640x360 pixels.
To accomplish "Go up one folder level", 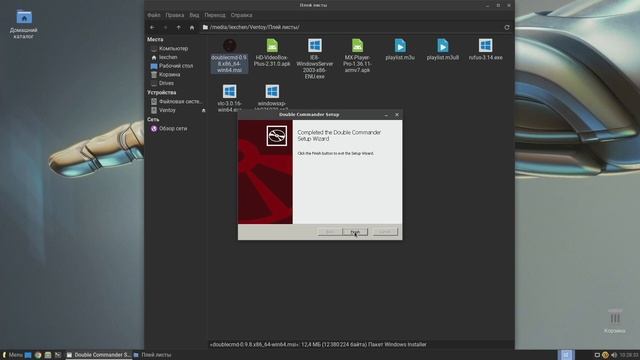I will [178, 27].
